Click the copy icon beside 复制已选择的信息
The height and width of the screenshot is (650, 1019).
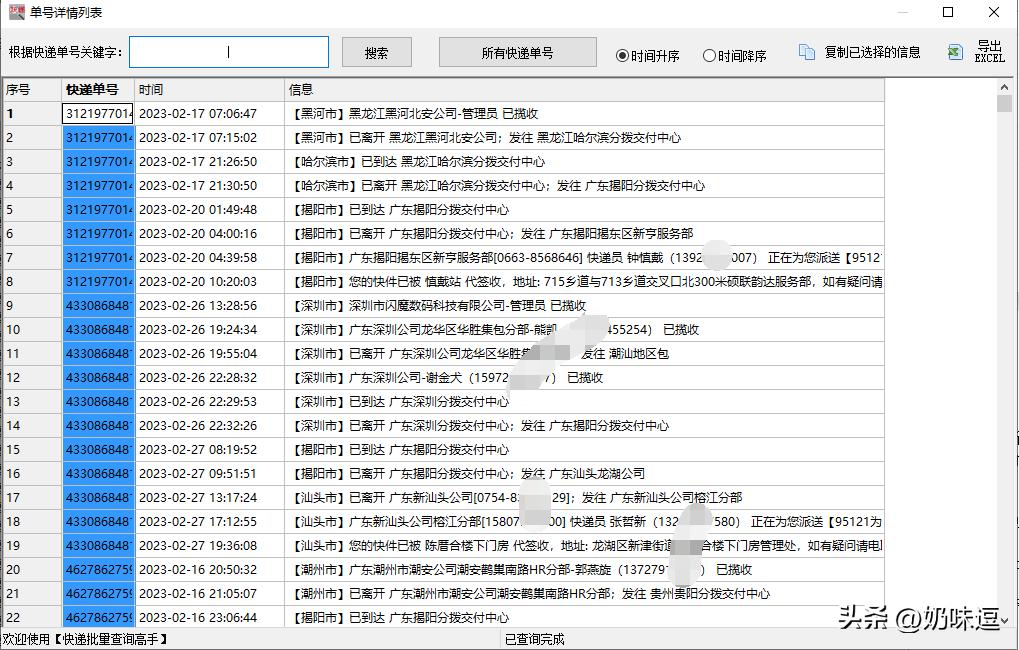(x=810, y=53)
